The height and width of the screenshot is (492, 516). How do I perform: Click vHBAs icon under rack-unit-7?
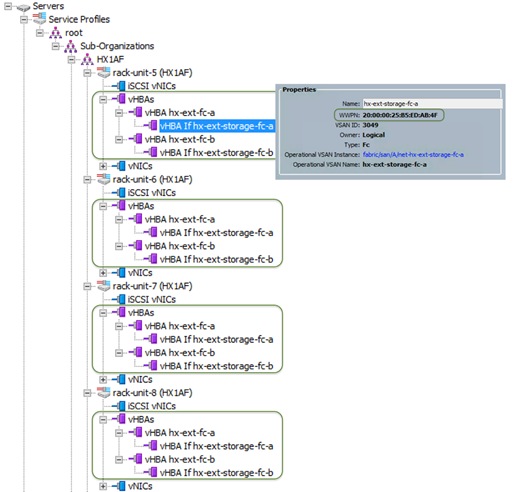coord(119,312)
